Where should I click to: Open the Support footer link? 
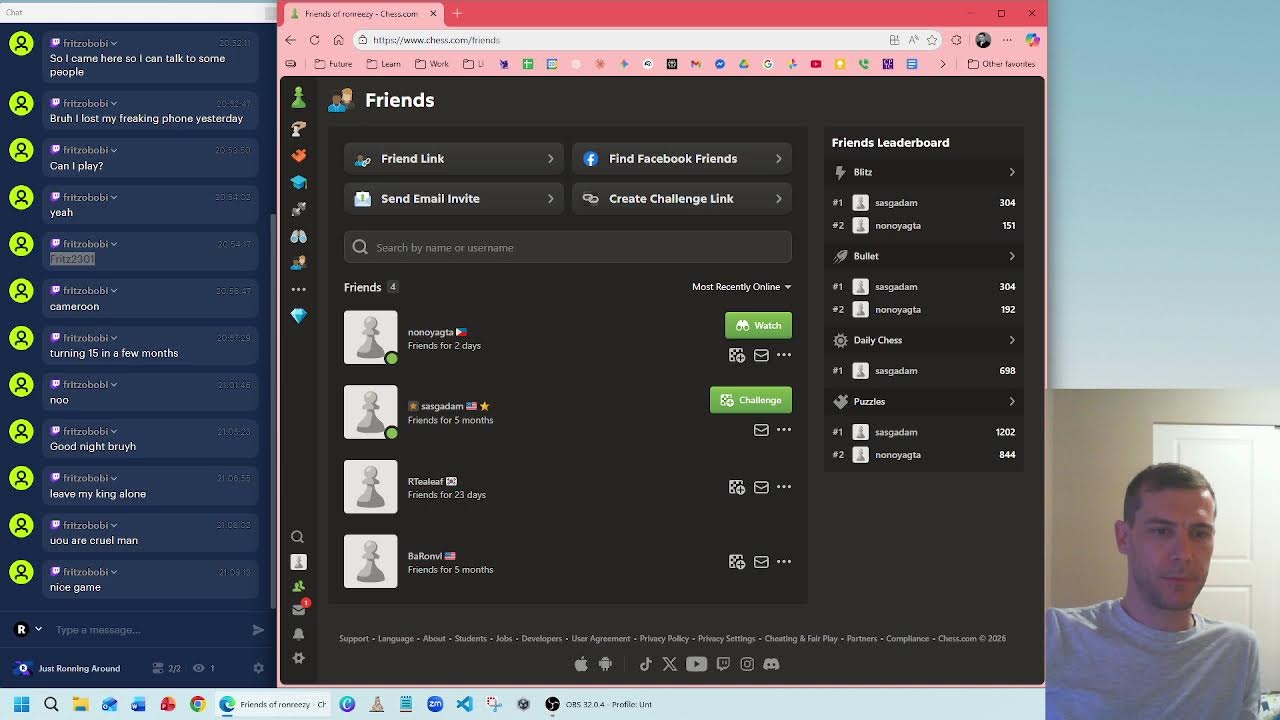(x=354, y=638)
